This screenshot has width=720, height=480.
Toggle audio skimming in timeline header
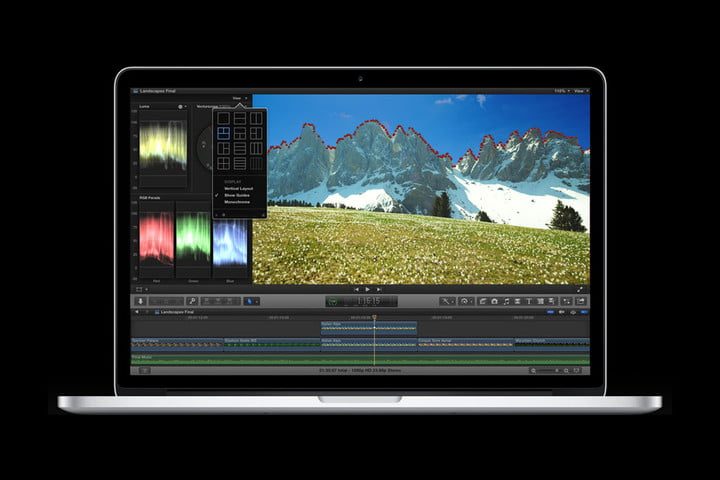tap(562, 312)
